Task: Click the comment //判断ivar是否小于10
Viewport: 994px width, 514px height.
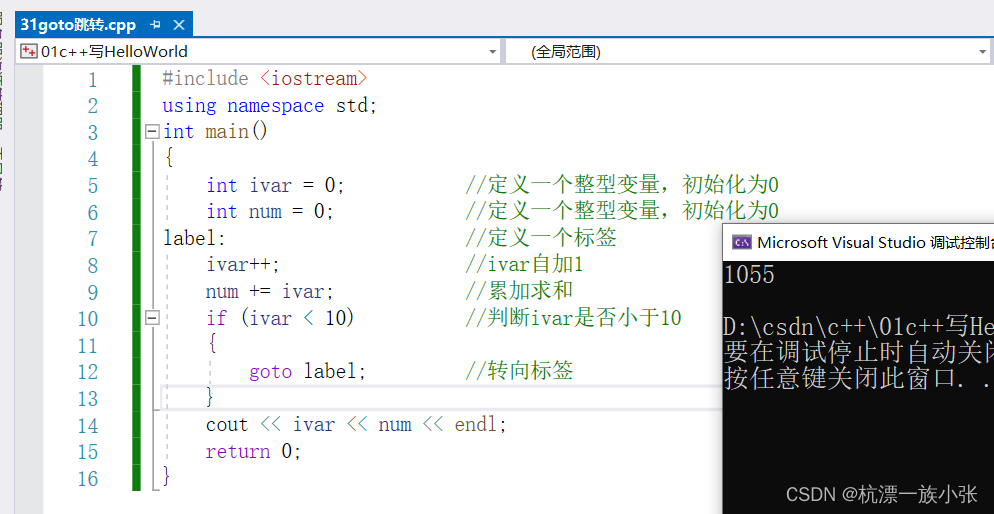Action: 573,318
